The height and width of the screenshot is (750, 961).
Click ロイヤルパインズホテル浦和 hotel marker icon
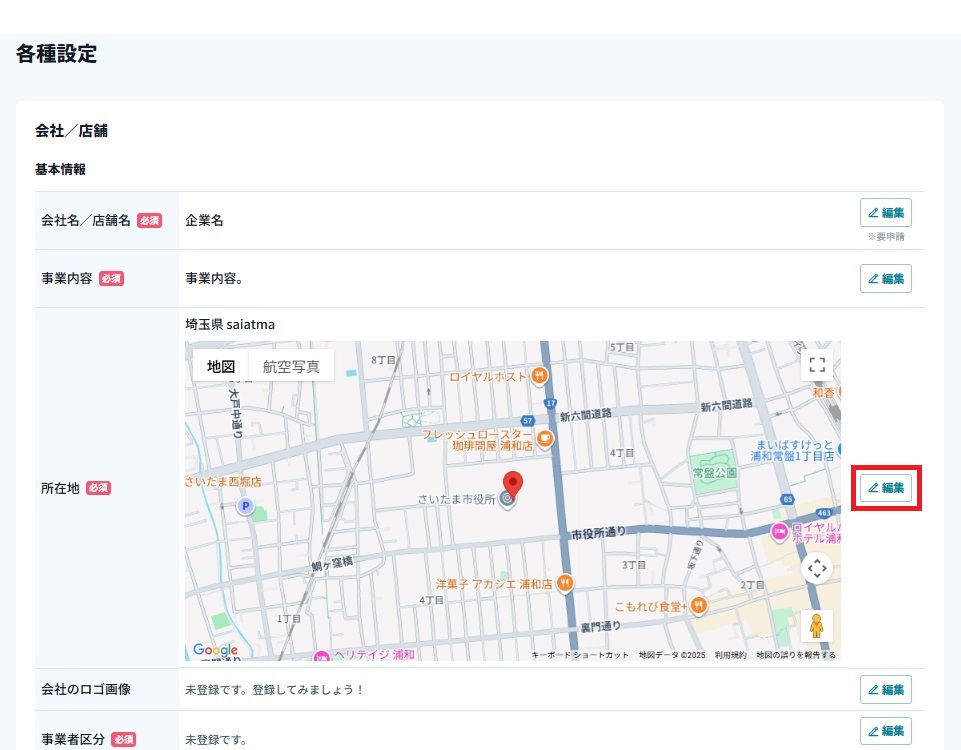tap(780, 532)
